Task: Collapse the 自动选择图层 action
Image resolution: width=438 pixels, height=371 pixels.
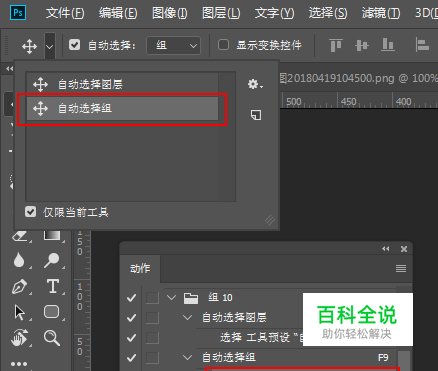Action: [188, 317]
